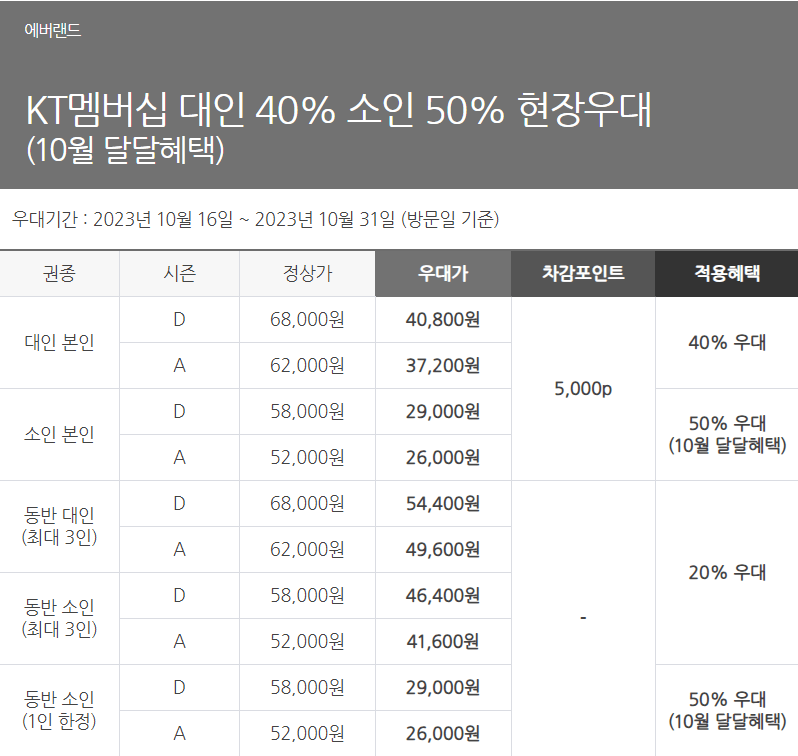Click 26,000원 in 동반 소인 (1인 한정) row
This screenshot has height=756, width=798.
[x=443, y=734]
